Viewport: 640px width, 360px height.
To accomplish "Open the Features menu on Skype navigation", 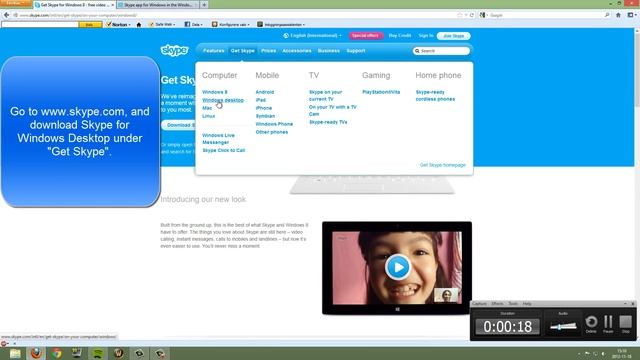I will tap(213, 51).
